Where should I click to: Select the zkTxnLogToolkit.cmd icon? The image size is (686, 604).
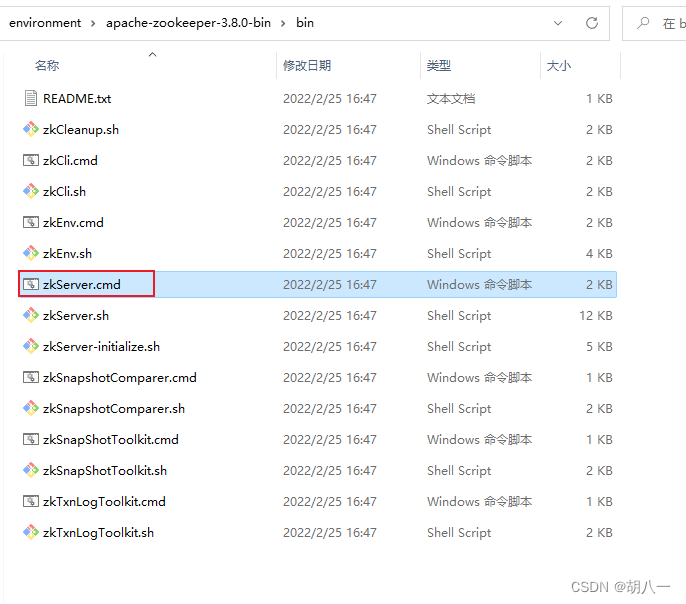pos(31,502)
